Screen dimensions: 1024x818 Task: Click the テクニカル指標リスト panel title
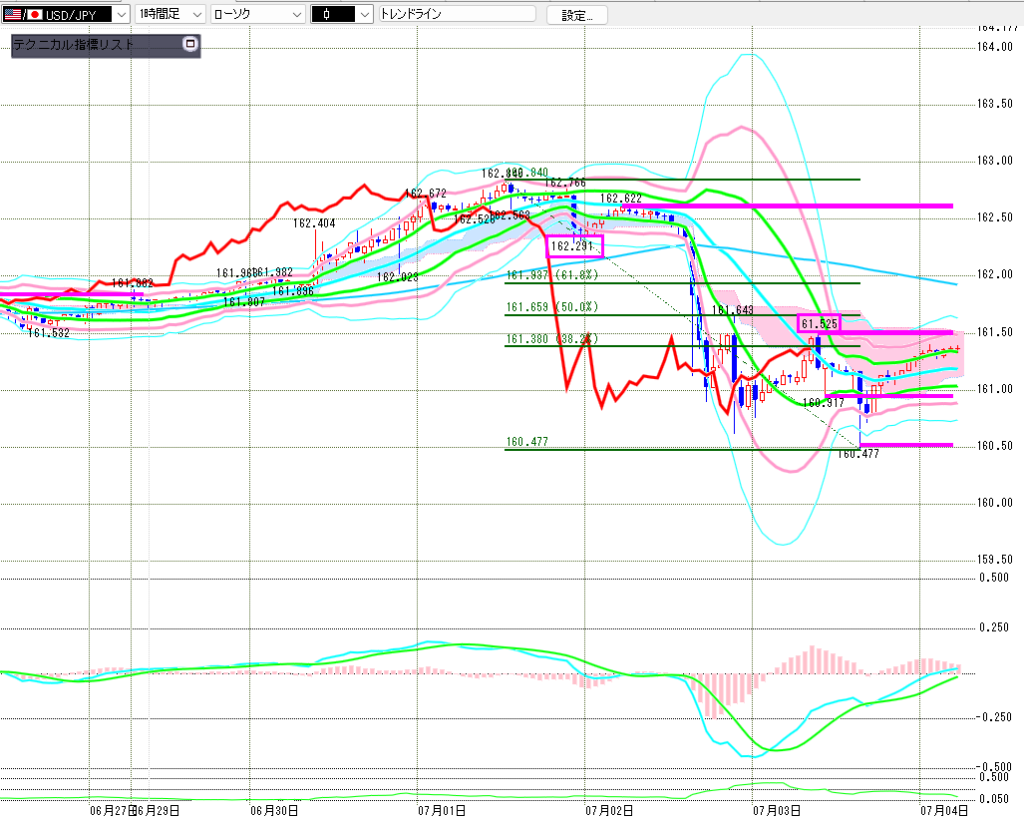point(73,45)
